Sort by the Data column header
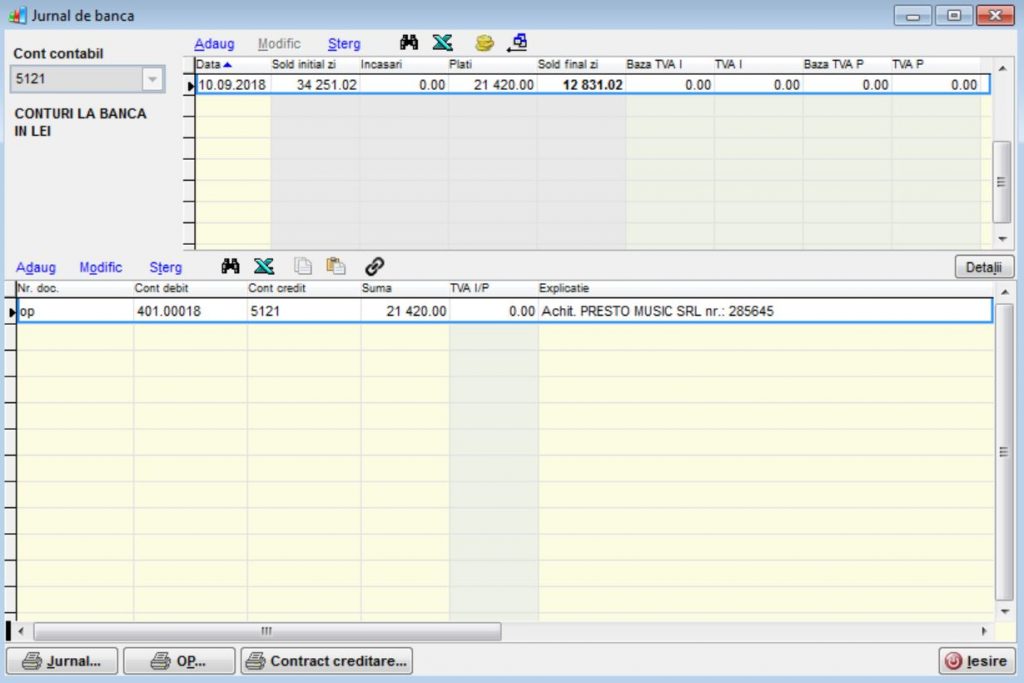This screenshot has height=683, width=1024. (x=214, y=64)
